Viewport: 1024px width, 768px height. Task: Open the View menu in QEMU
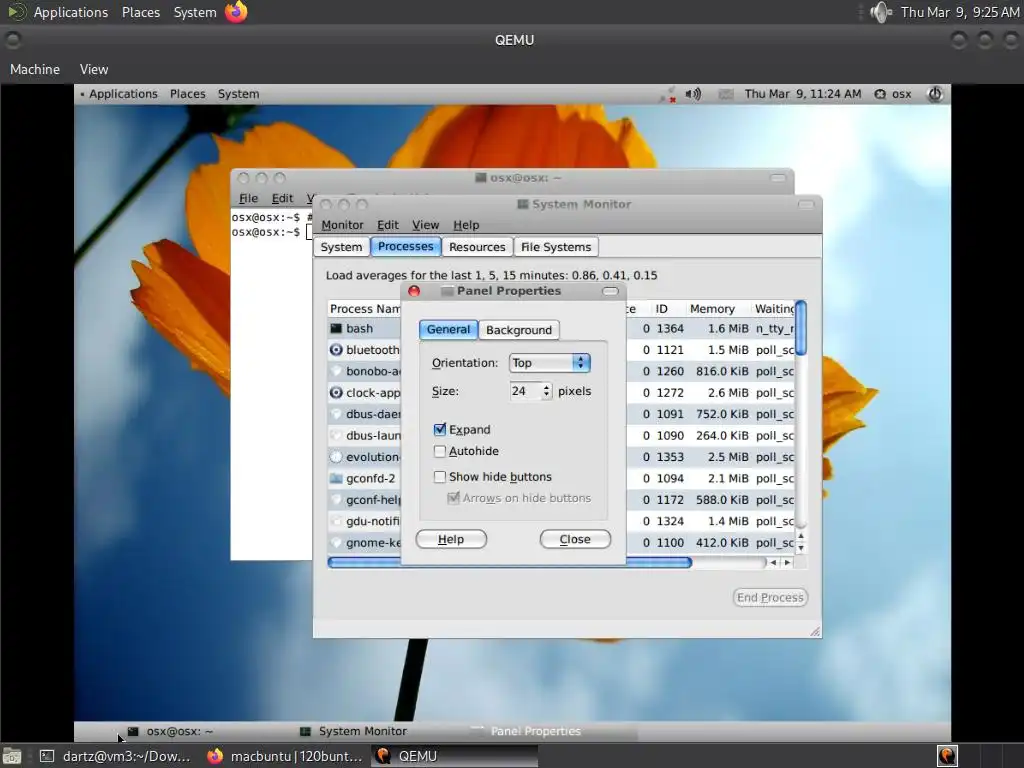coord(94,69)
